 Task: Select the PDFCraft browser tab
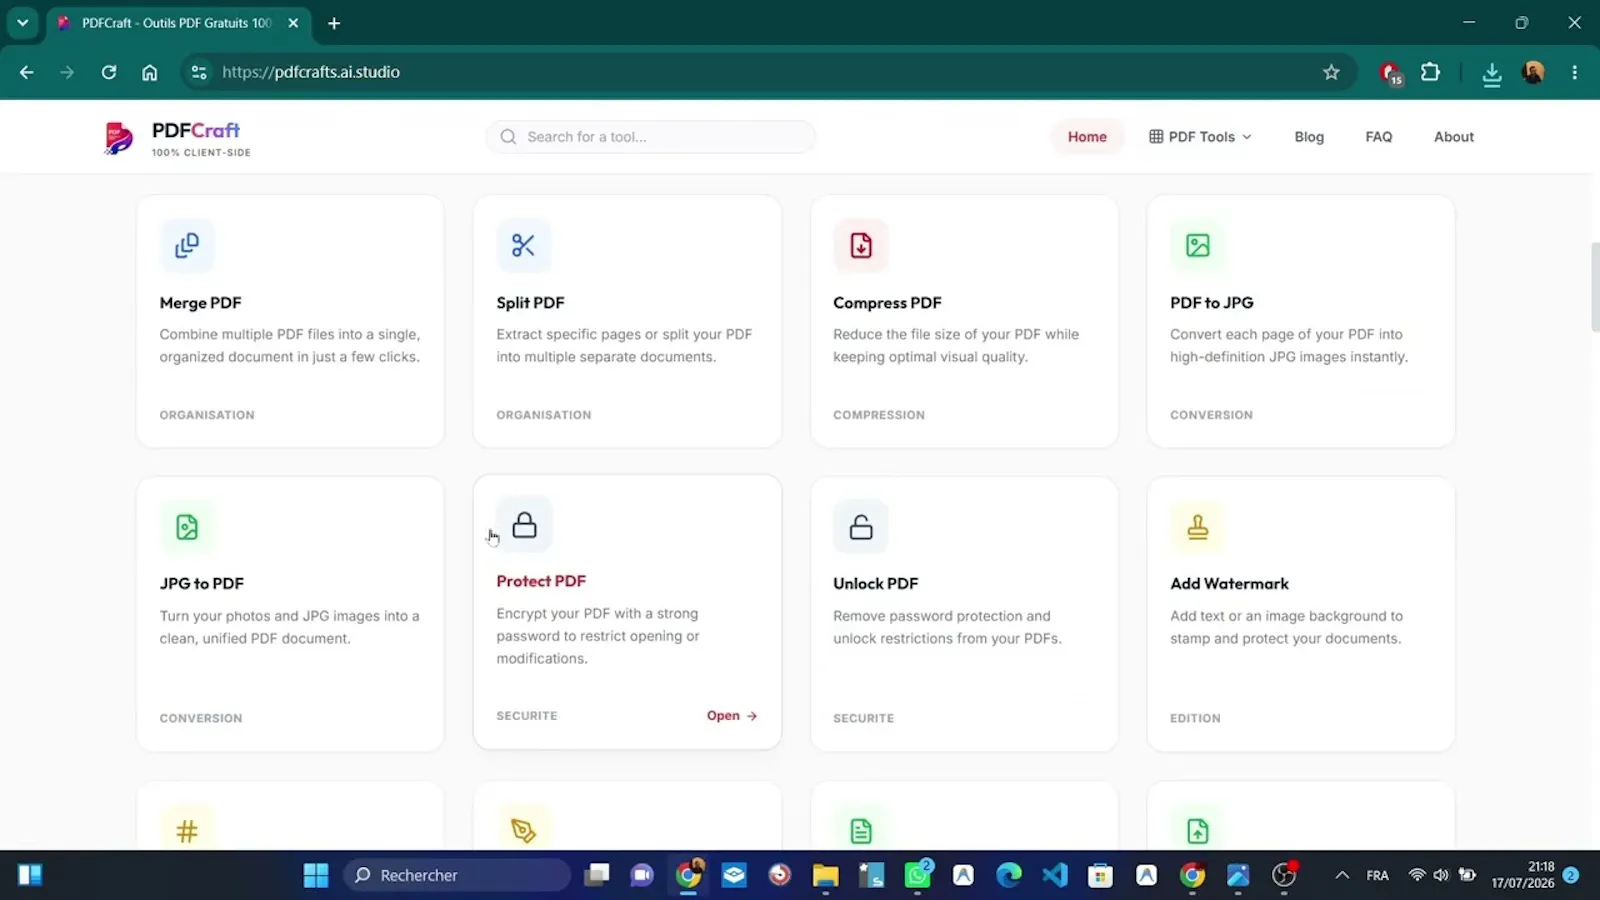click(x=176, y=23)
